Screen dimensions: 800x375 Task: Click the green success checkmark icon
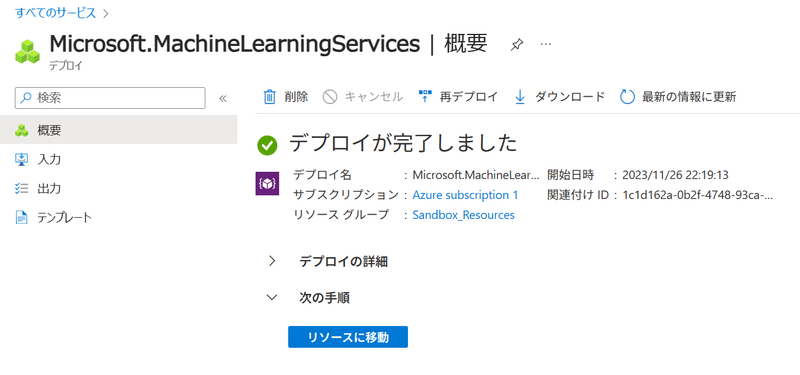point(267,146)
